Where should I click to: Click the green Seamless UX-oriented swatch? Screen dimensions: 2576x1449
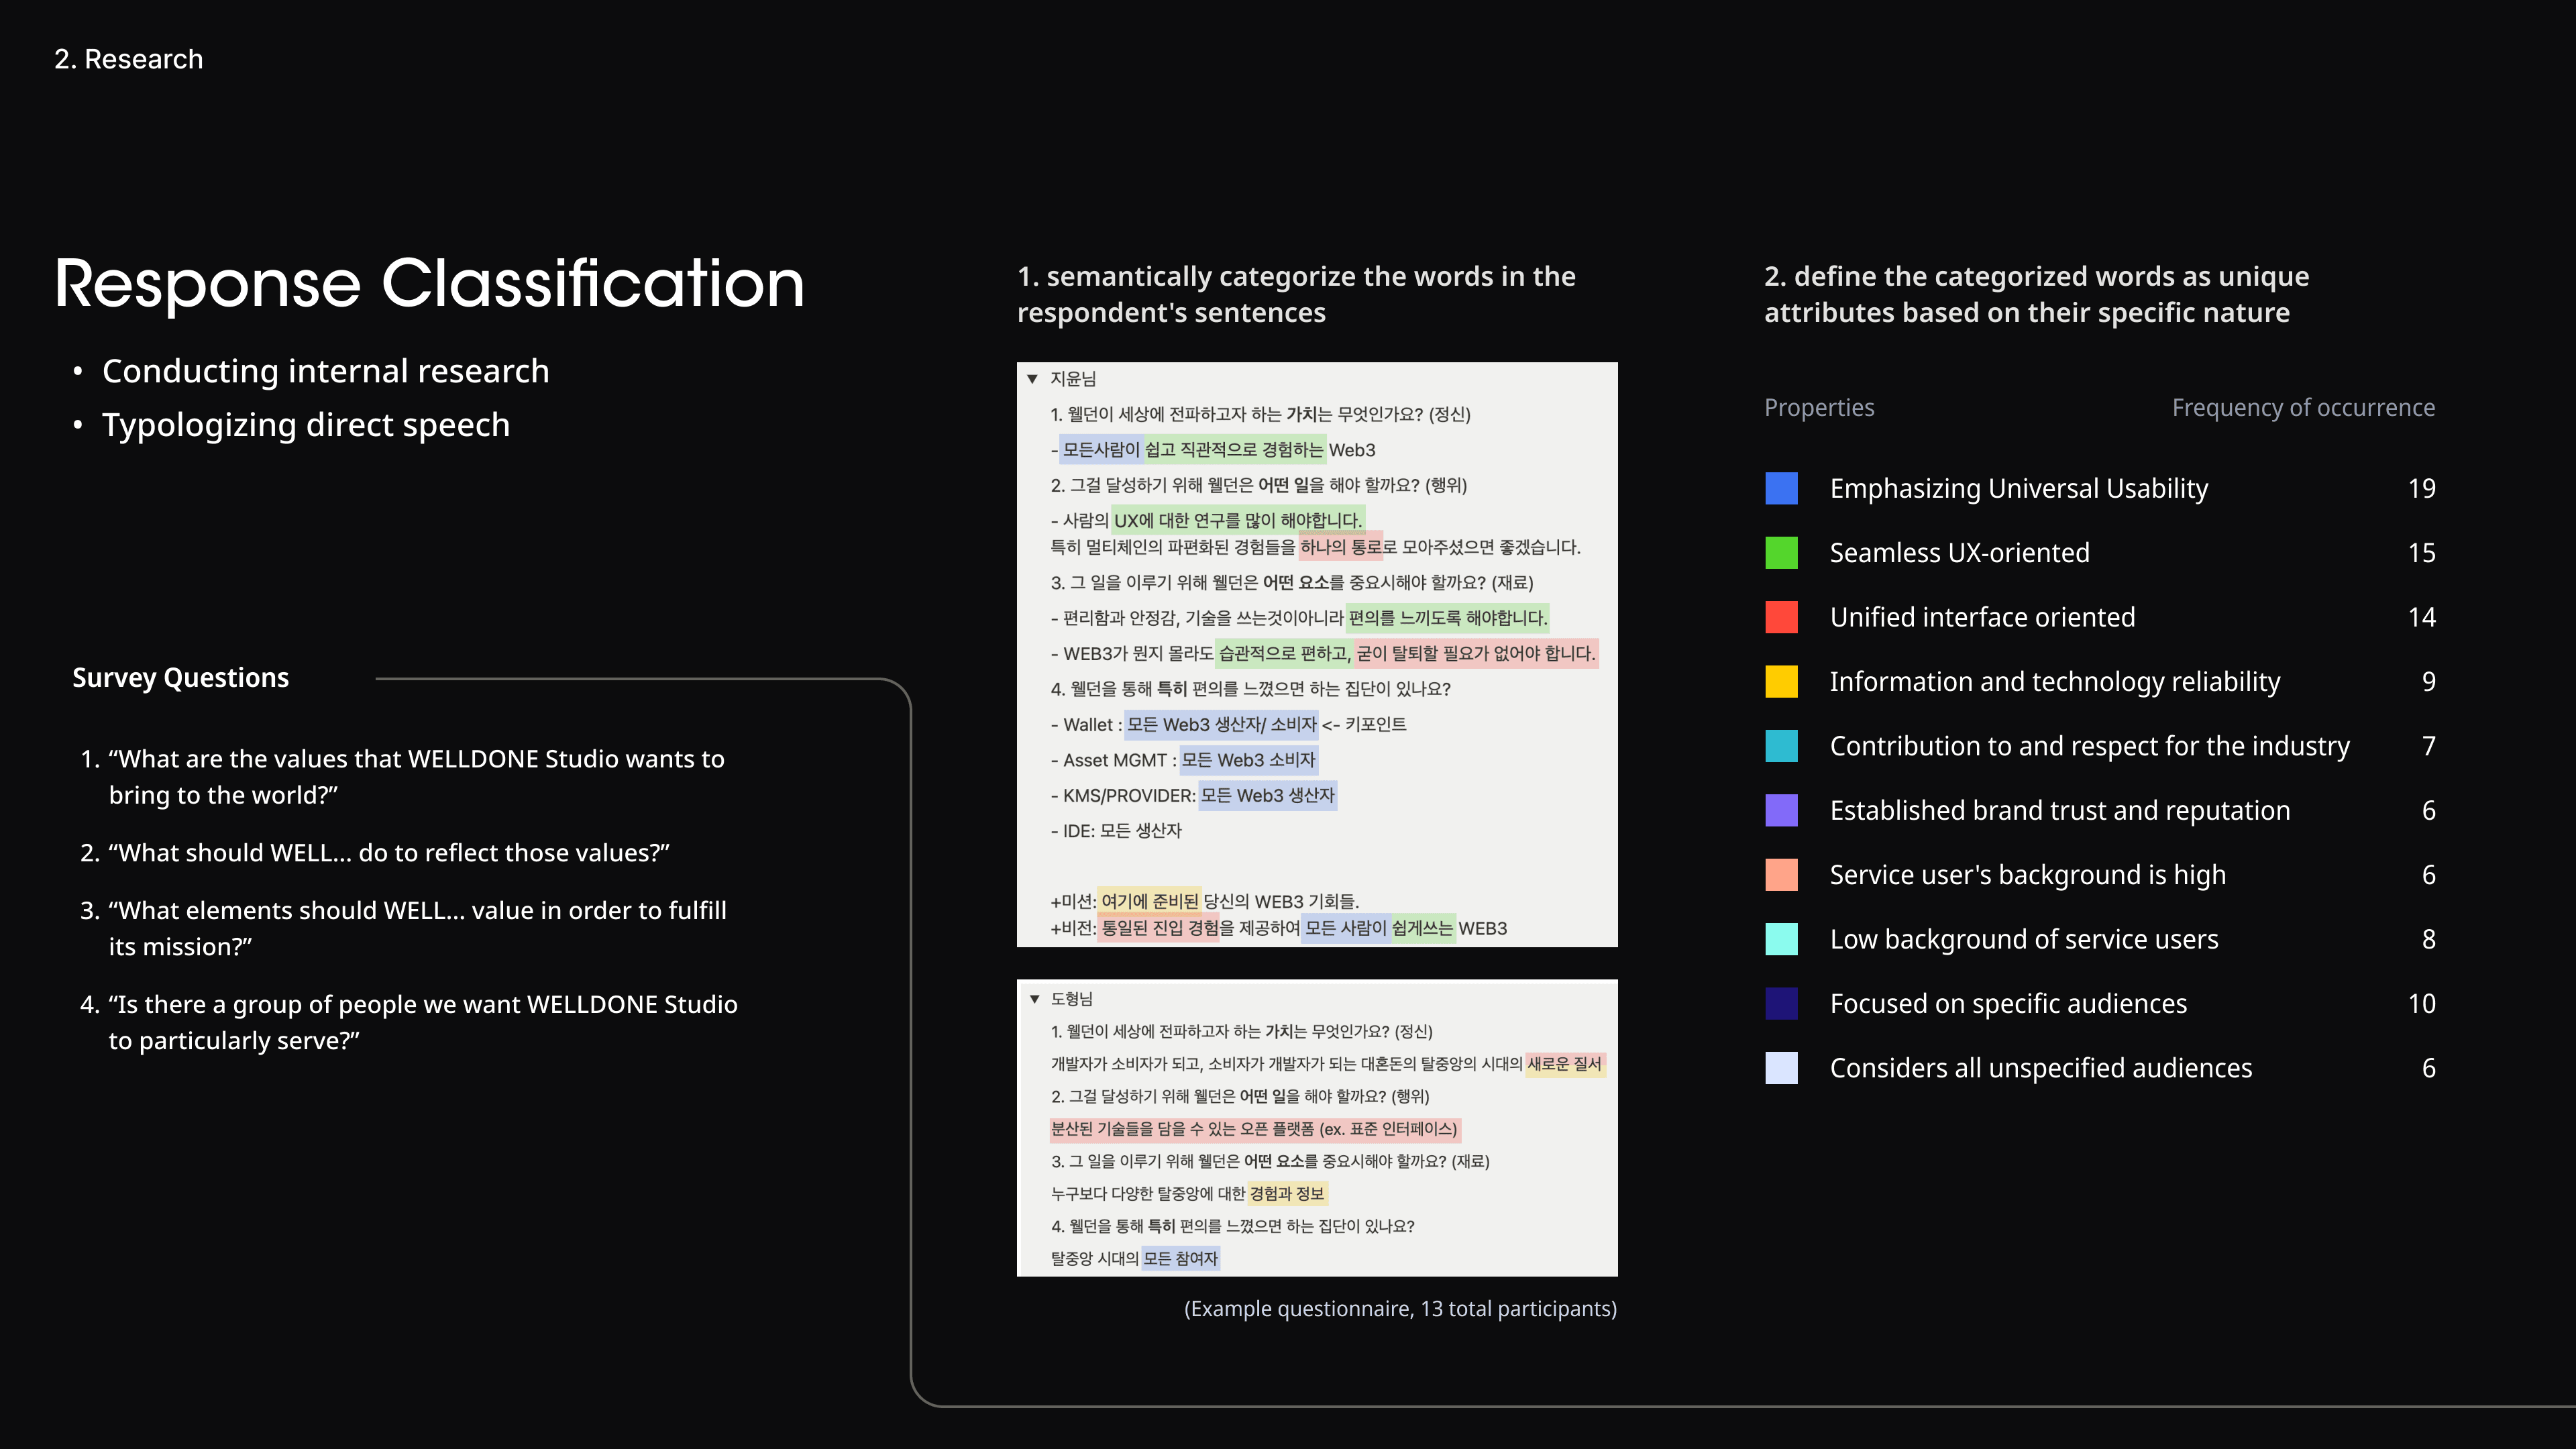point(1781,553)
